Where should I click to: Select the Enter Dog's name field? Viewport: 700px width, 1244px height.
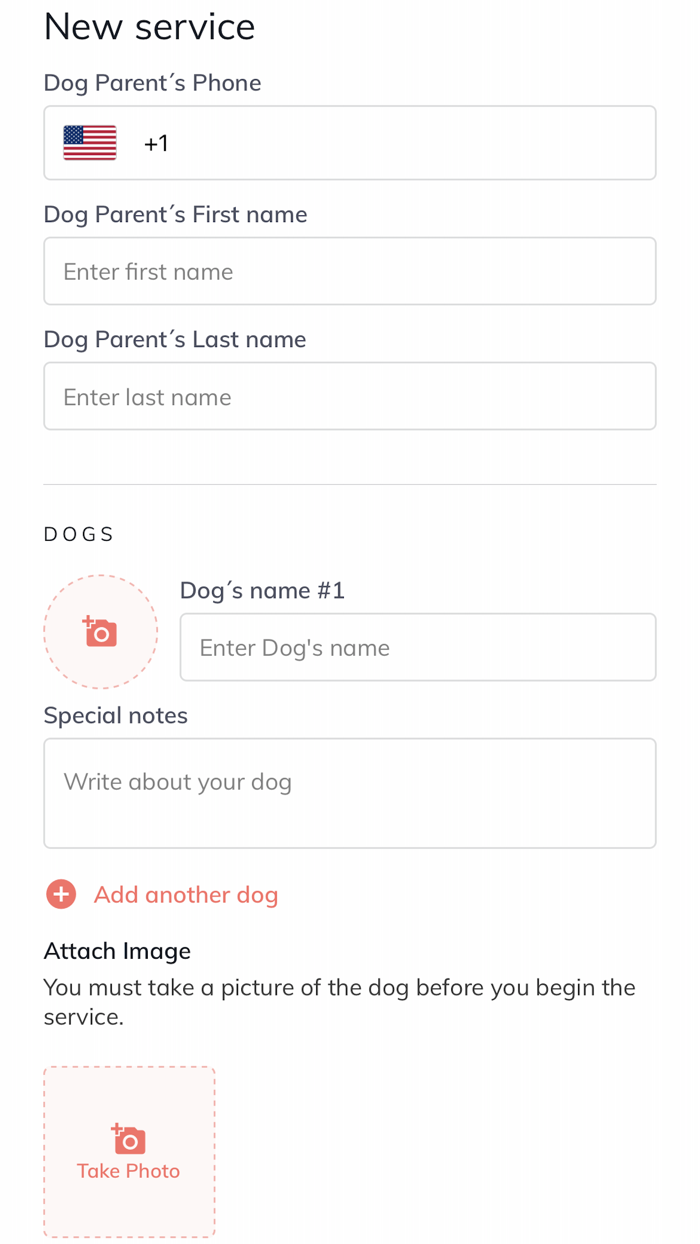[417, 647]
